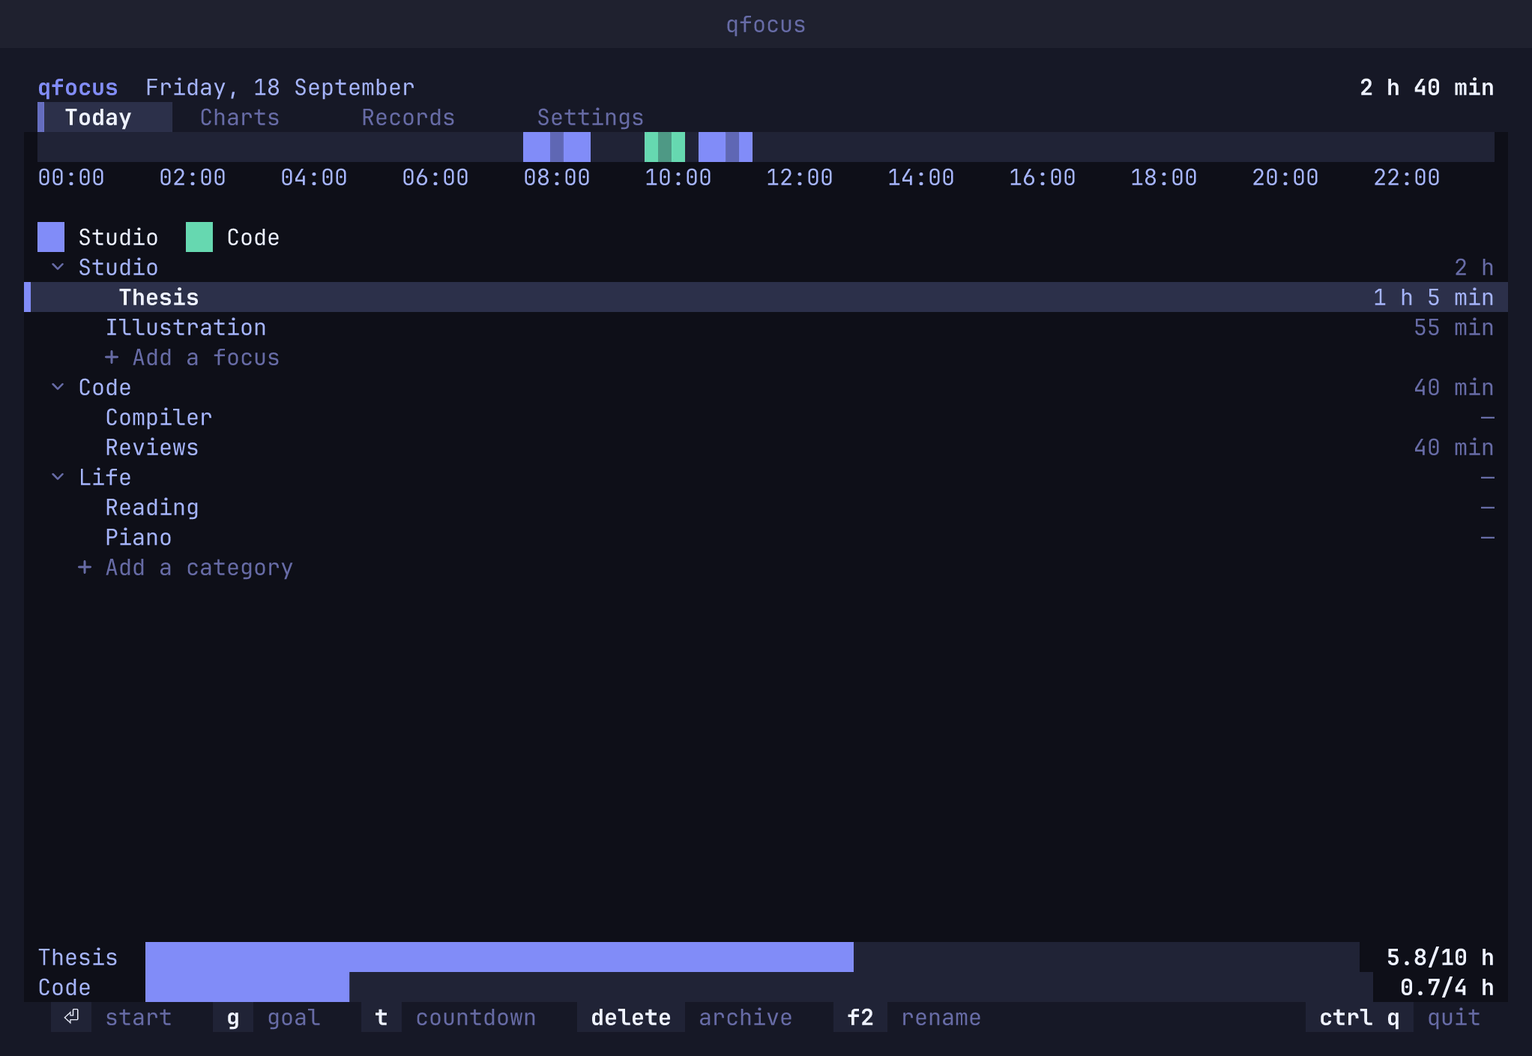Select the Reading focus row
Screen dimensions: 1532x1056
(x=766, y=507)
